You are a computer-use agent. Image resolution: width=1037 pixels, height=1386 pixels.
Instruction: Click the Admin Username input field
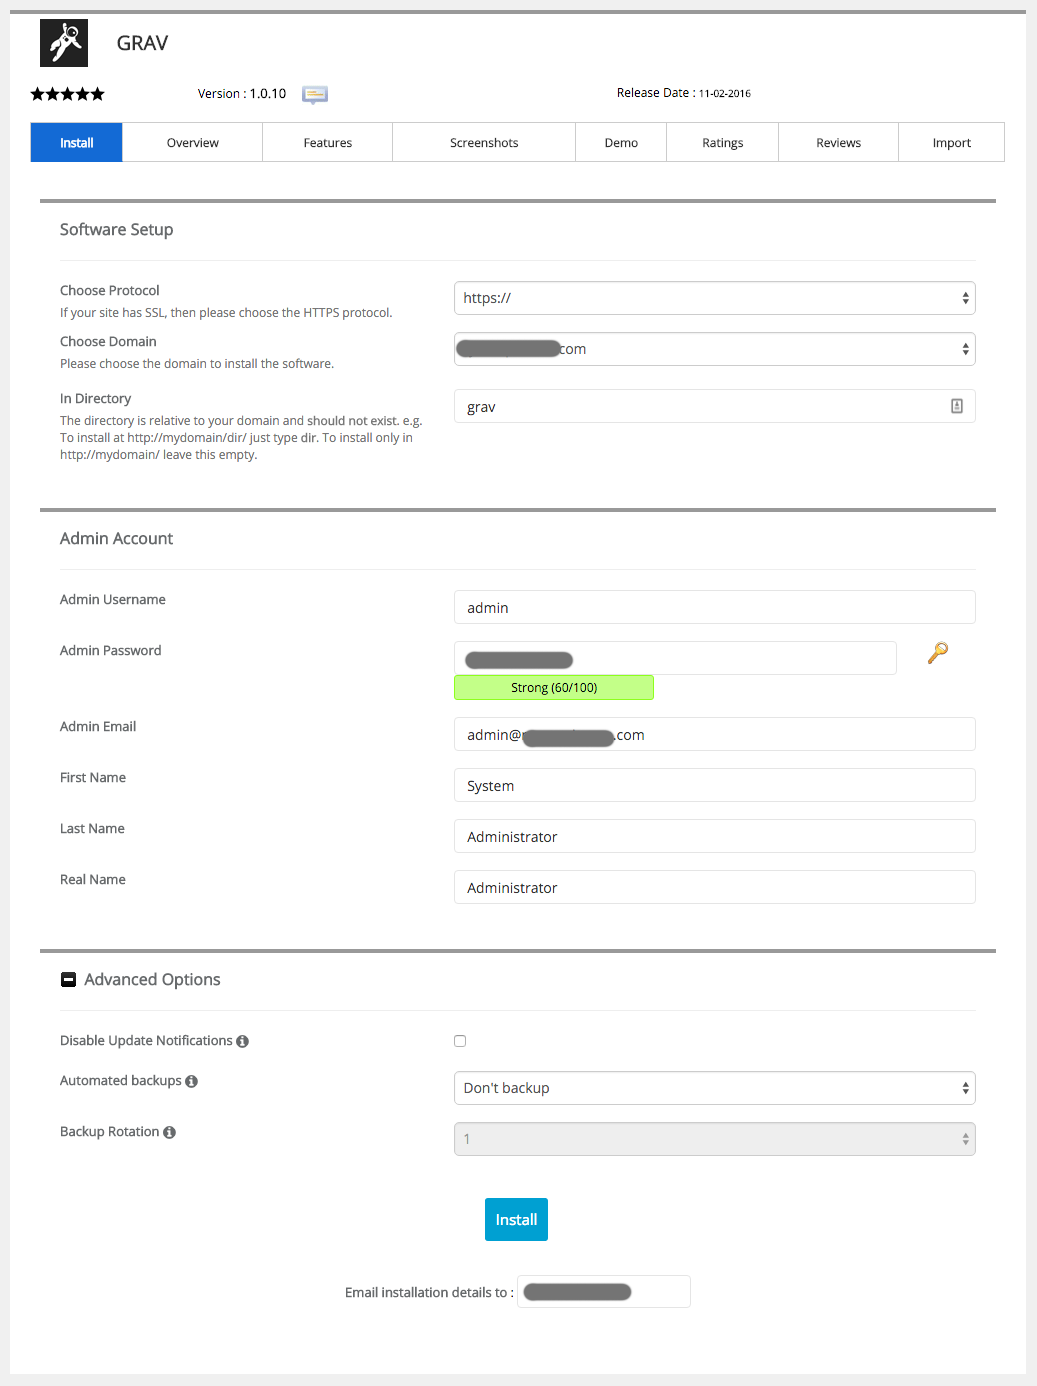click(714, 608)
